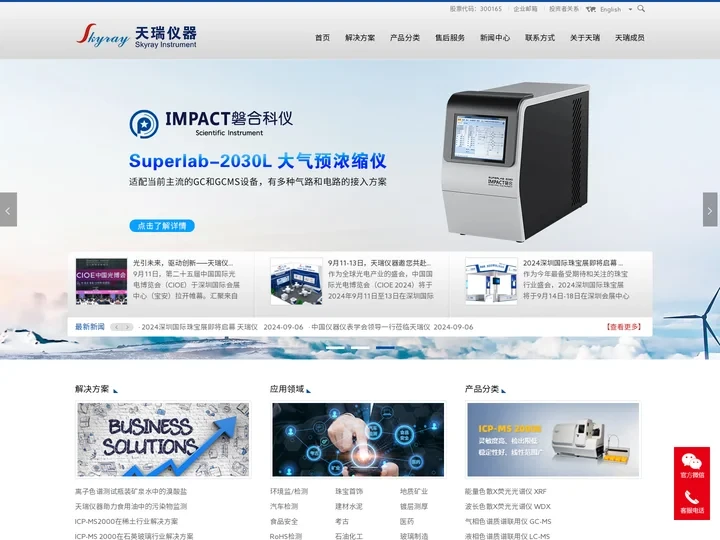Click the IMPACT 磐合科仪 logo
Image resolution: width=720 pixels, height=540 pixels.
pyautogui.click(x=211, y=124)
